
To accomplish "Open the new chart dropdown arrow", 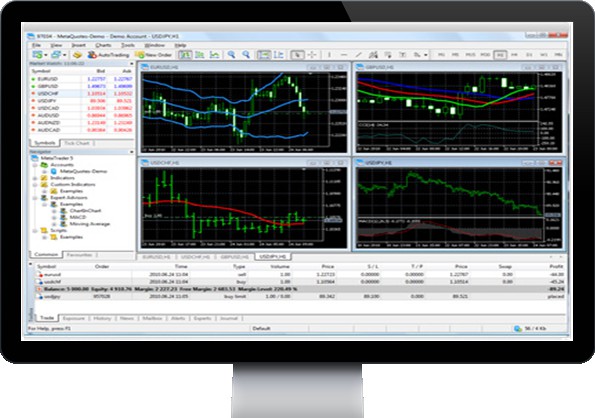I will tap(46, 55).
